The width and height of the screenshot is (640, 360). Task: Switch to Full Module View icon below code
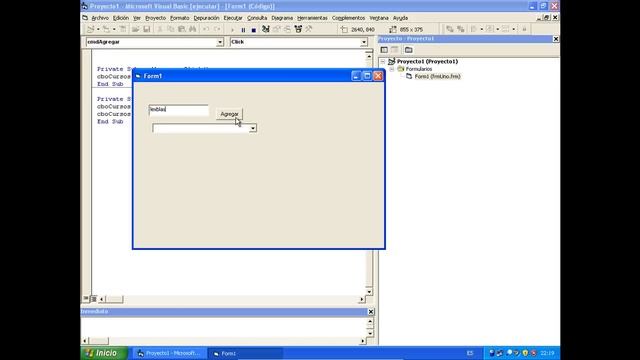93,299
